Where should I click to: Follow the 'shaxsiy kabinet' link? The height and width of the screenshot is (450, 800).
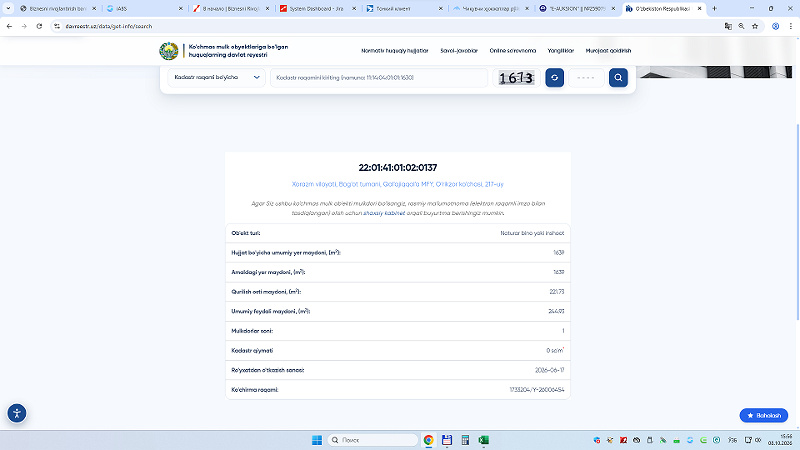[384, 213]
